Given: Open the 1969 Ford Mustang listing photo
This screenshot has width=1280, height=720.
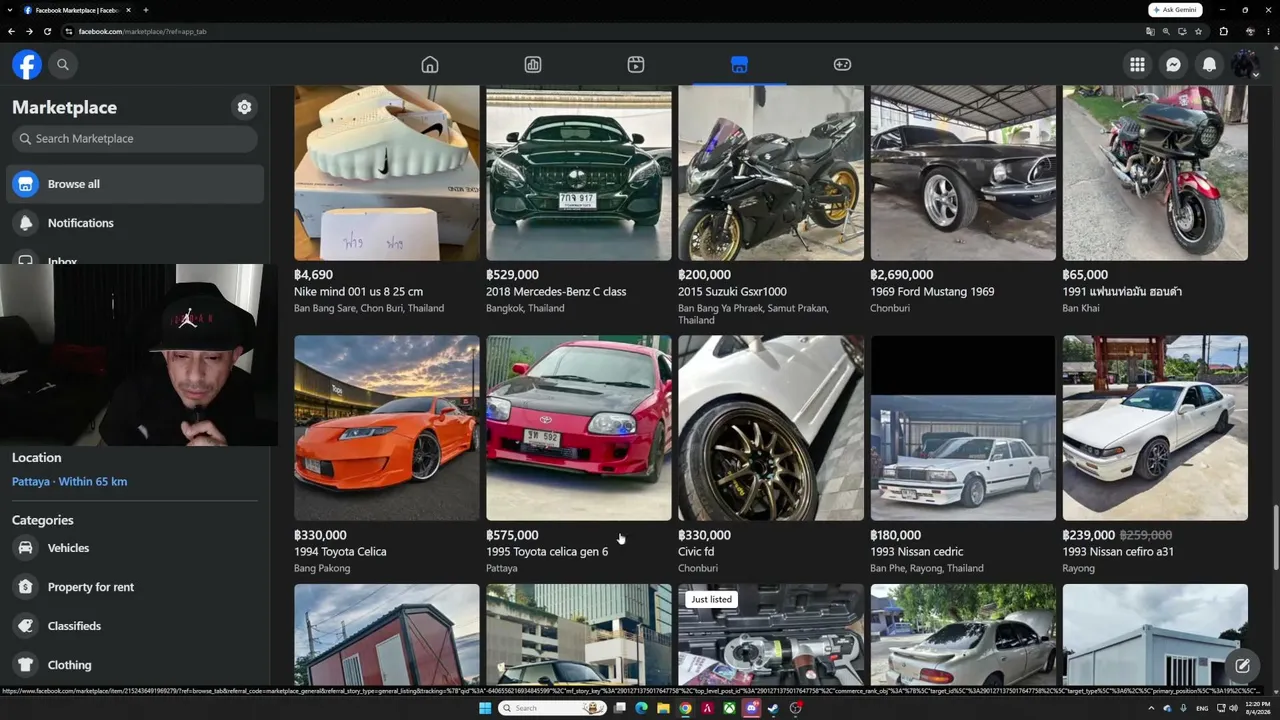Looking at the screenshot, I should (963, 173).
